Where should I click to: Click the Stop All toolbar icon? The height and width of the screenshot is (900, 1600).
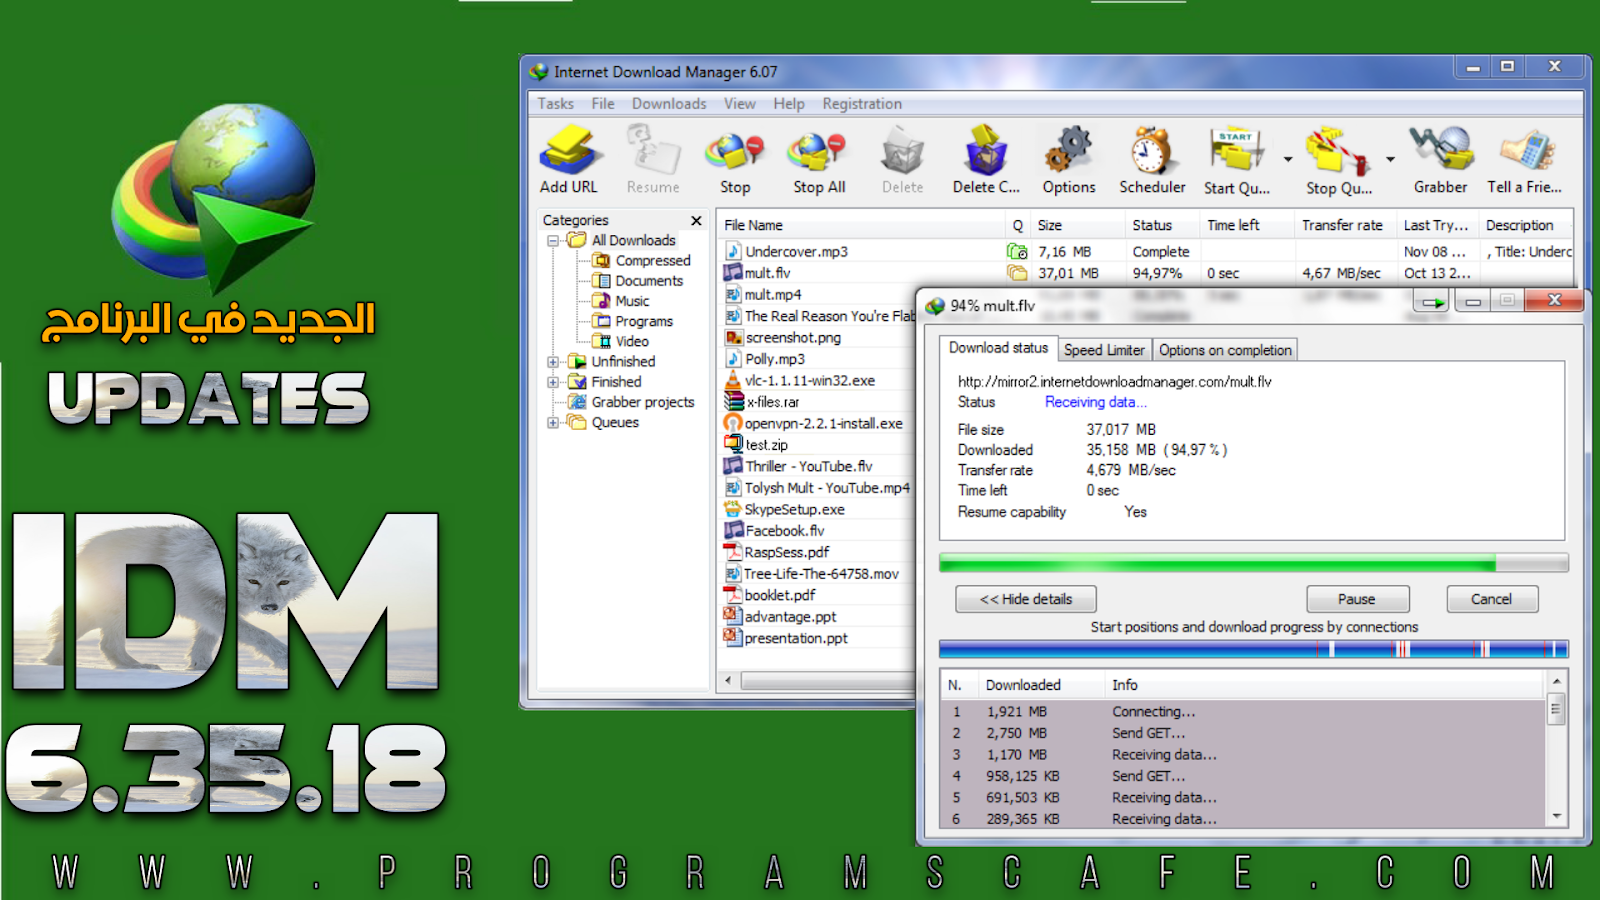(819, 160)
